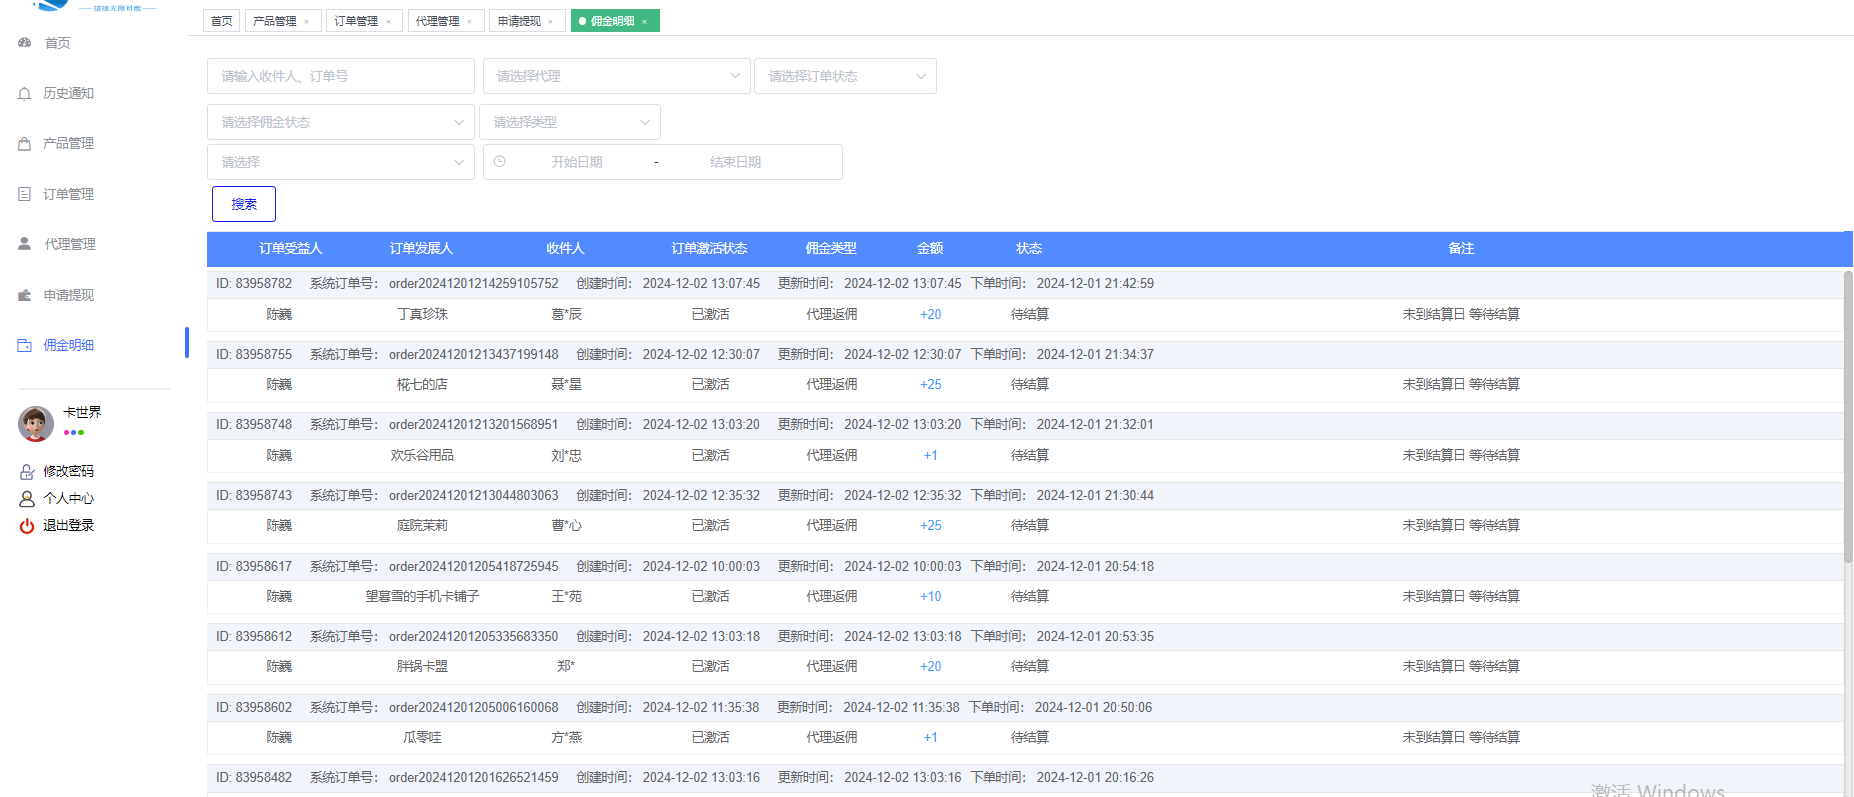This screenshot has width=1854, height=797.
Task: Click the 备注 column header
Action: coord(1461,248)
